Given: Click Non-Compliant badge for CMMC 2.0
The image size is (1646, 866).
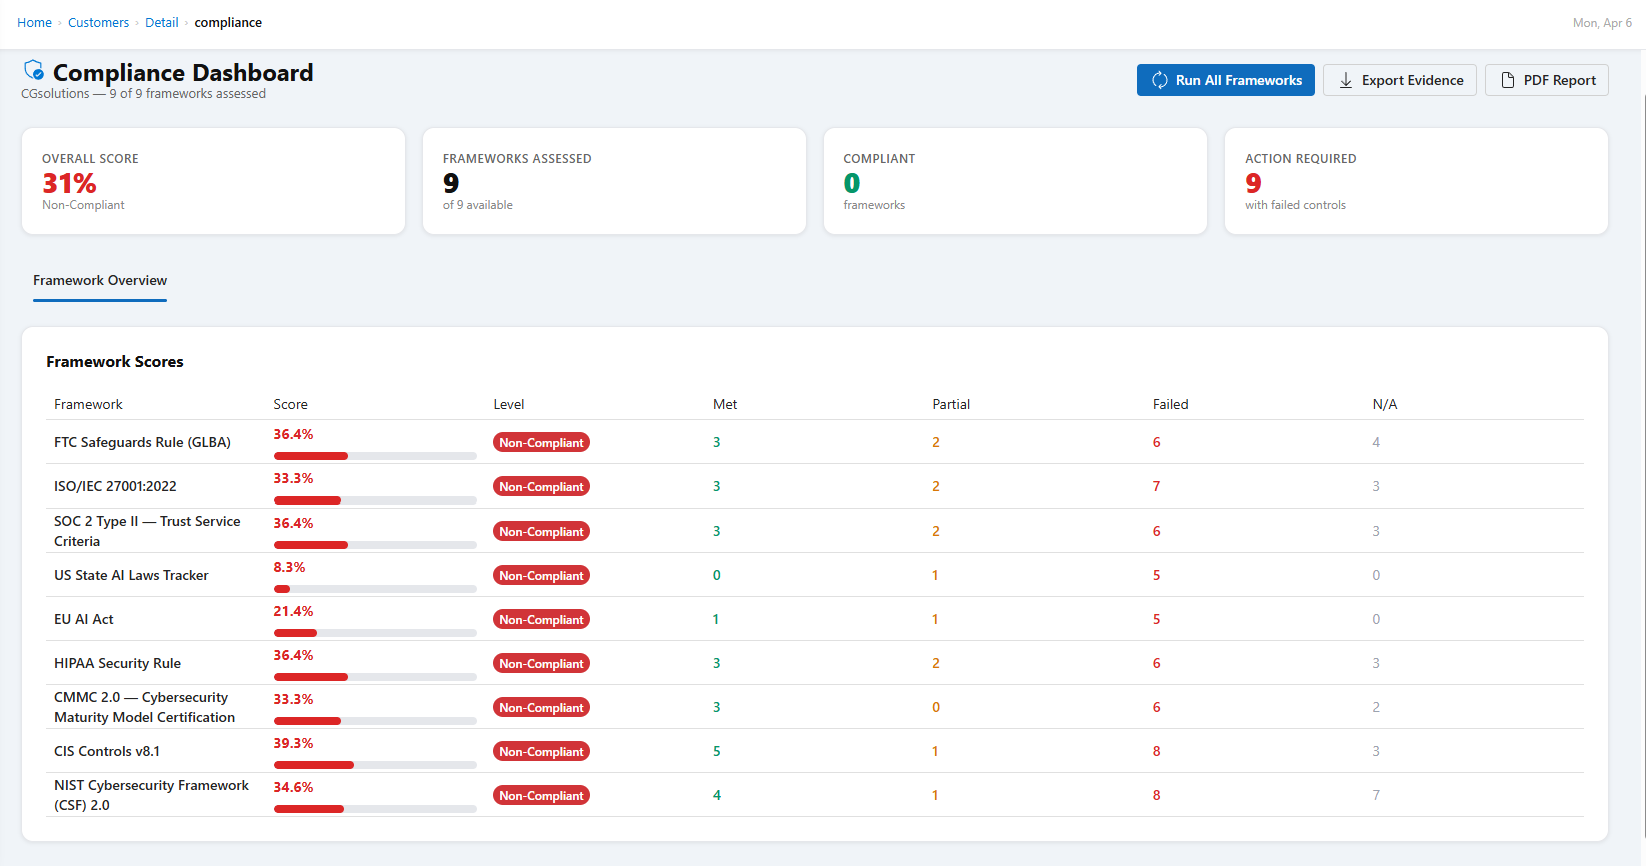Looking at the screenshot, I should (541, 707).
